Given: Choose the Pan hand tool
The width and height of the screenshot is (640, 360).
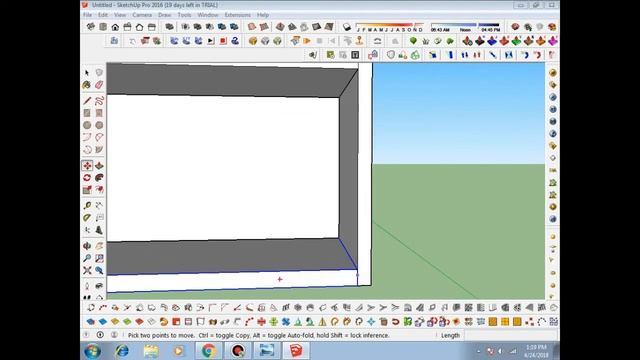Looking at the screenshot, I should click(99, 246).
